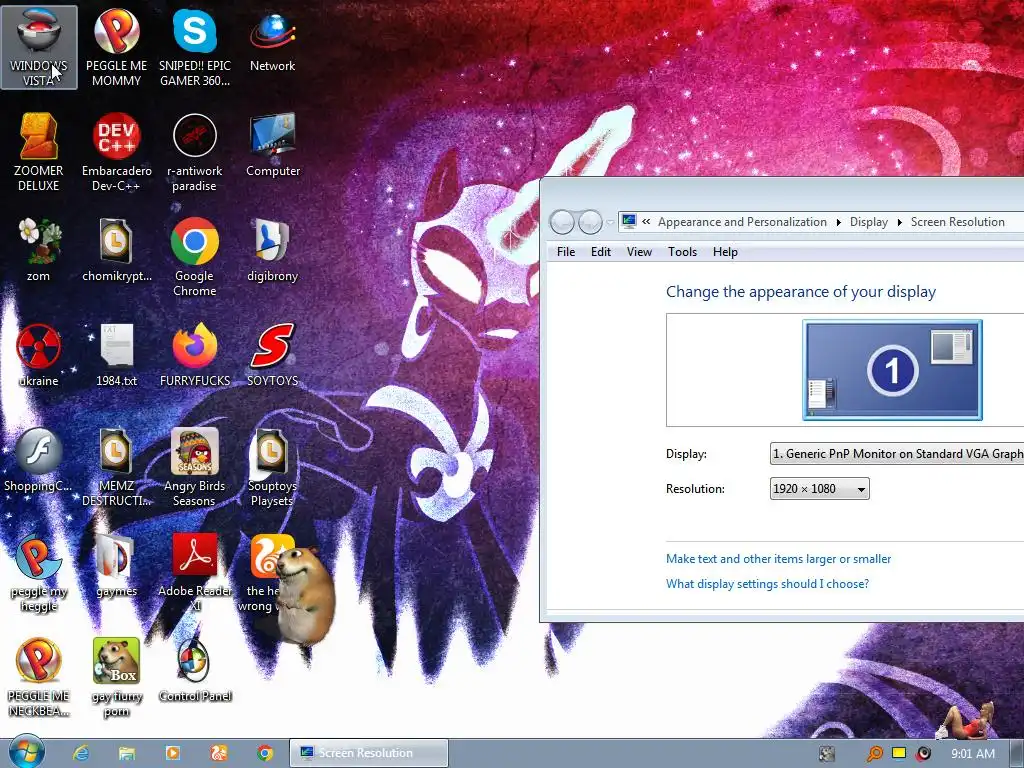Click the double-chevron in the address bar
Viewport: 1024px width, 768px height.
click(646, 222)
